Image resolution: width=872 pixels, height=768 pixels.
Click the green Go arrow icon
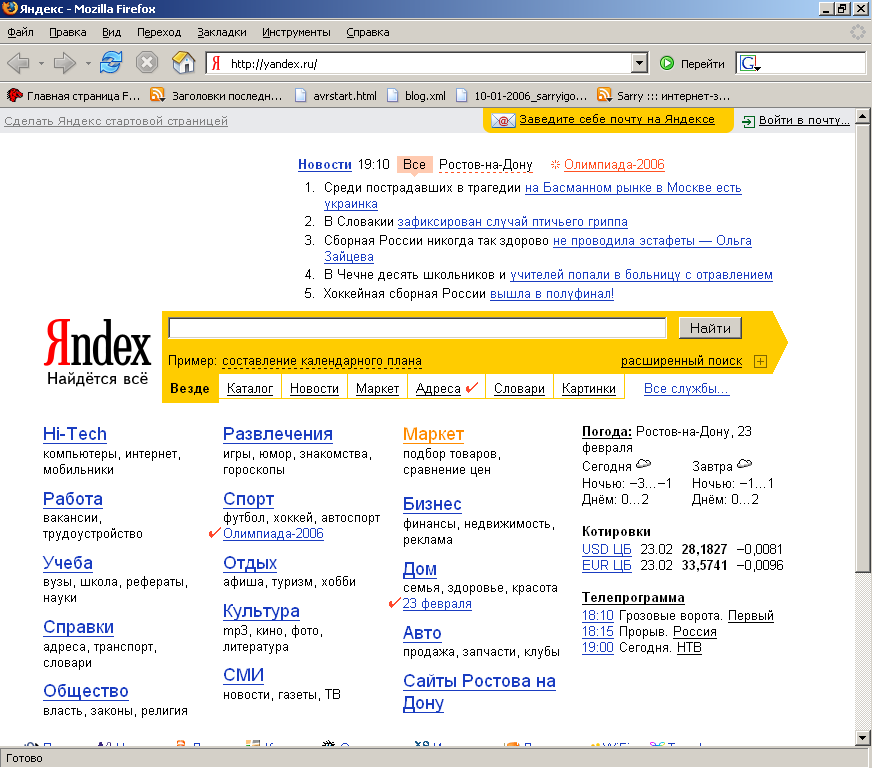point(666,63)
